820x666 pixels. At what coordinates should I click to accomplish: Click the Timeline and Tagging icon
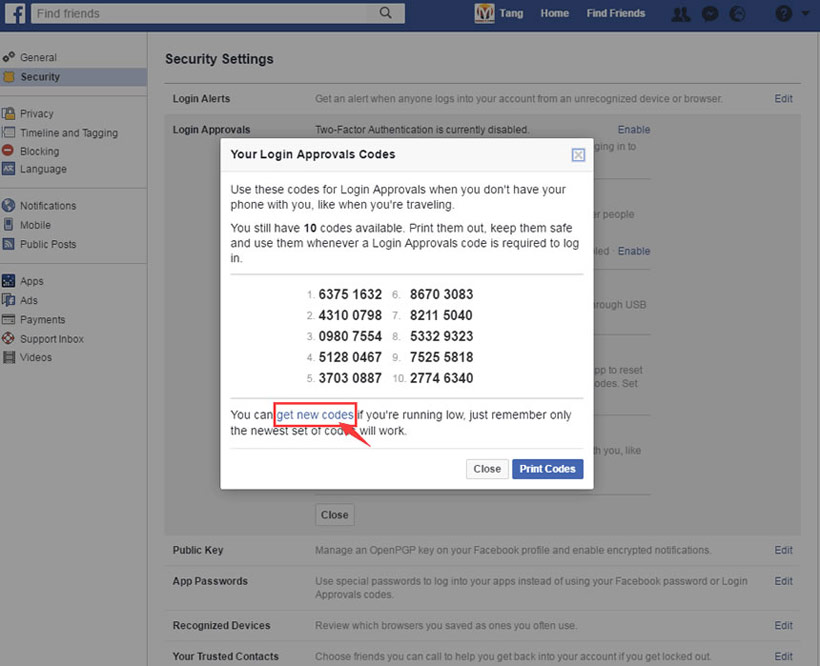pos(8,132)
